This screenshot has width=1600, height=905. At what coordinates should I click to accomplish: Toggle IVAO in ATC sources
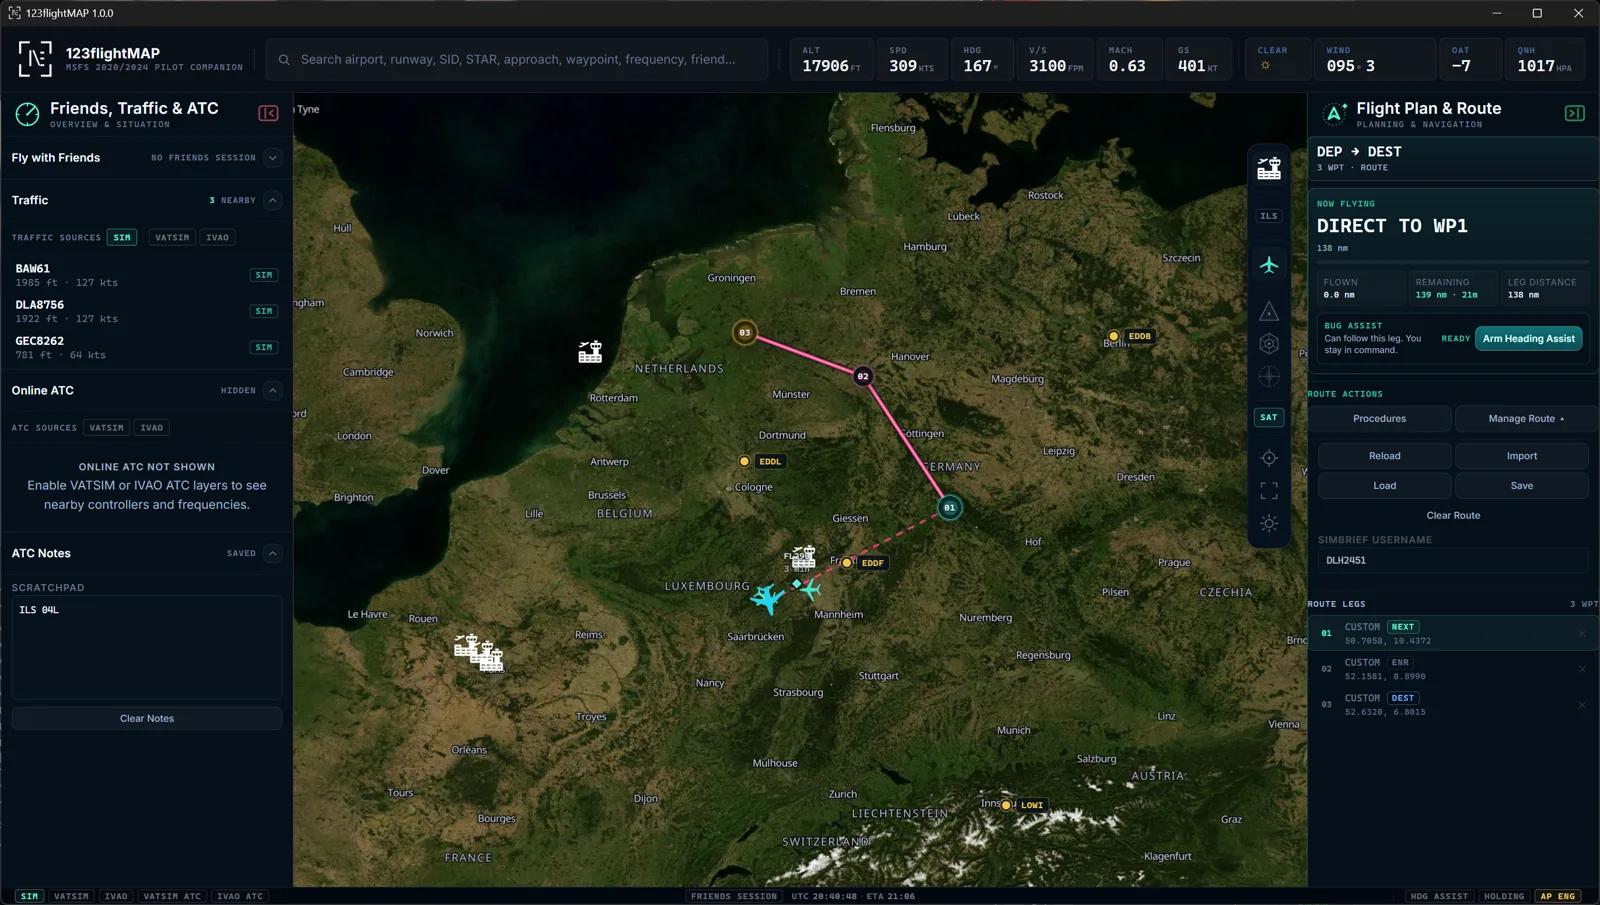(x=152, y=428)
